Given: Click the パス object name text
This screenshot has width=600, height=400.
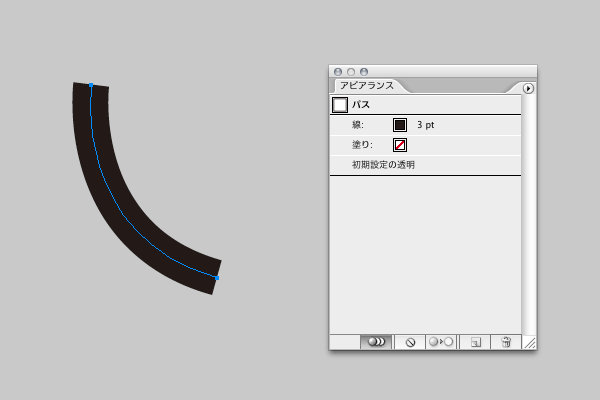Looking at the screenshot, I should (x=360, y=104).
